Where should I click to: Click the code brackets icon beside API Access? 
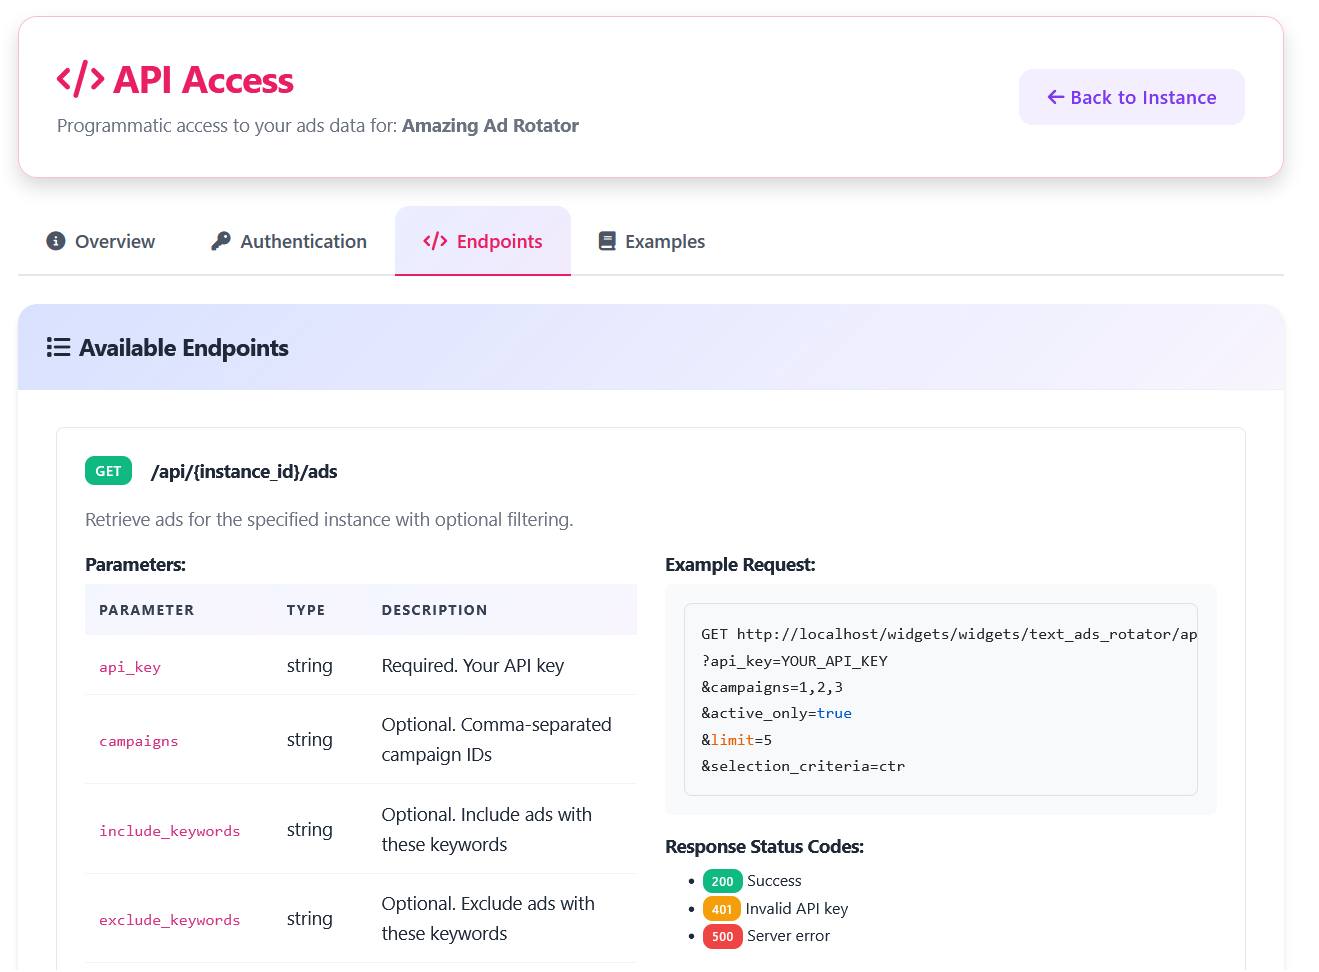(80, 79)
